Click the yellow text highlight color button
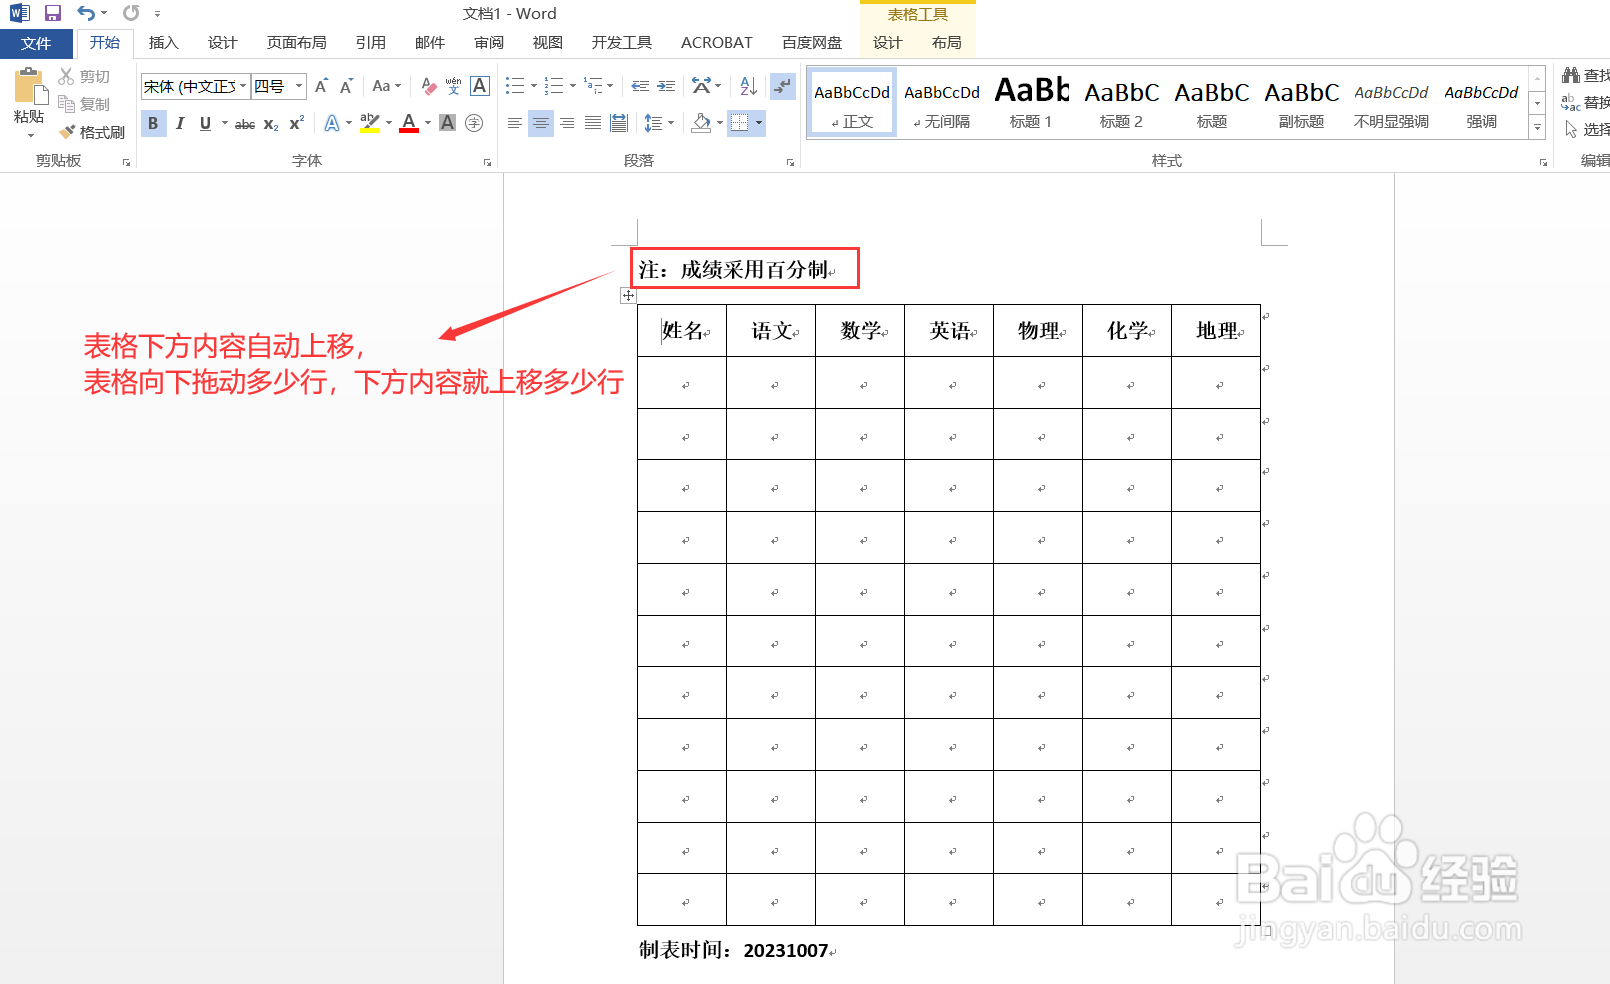The image size is (1610, 984). point(369,123)
